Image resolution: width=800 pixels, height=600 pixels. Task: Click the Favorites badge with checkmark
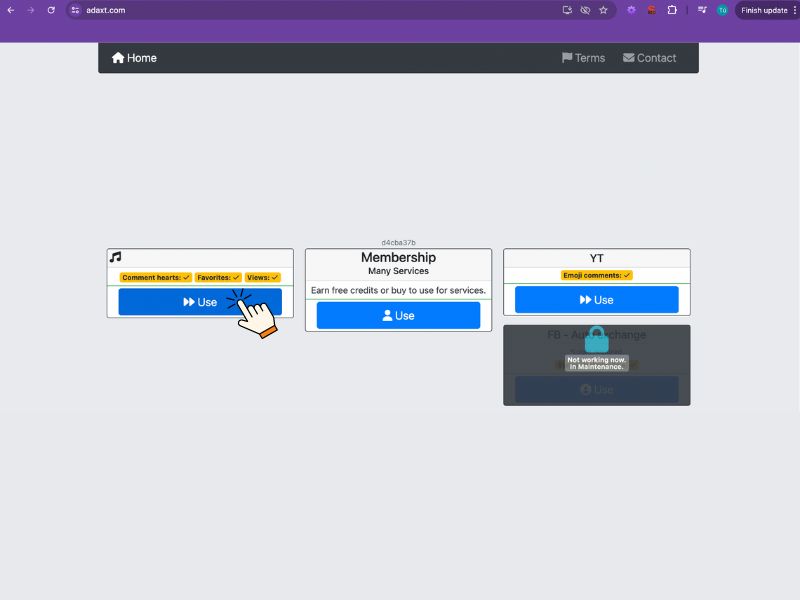click(218, 277)
